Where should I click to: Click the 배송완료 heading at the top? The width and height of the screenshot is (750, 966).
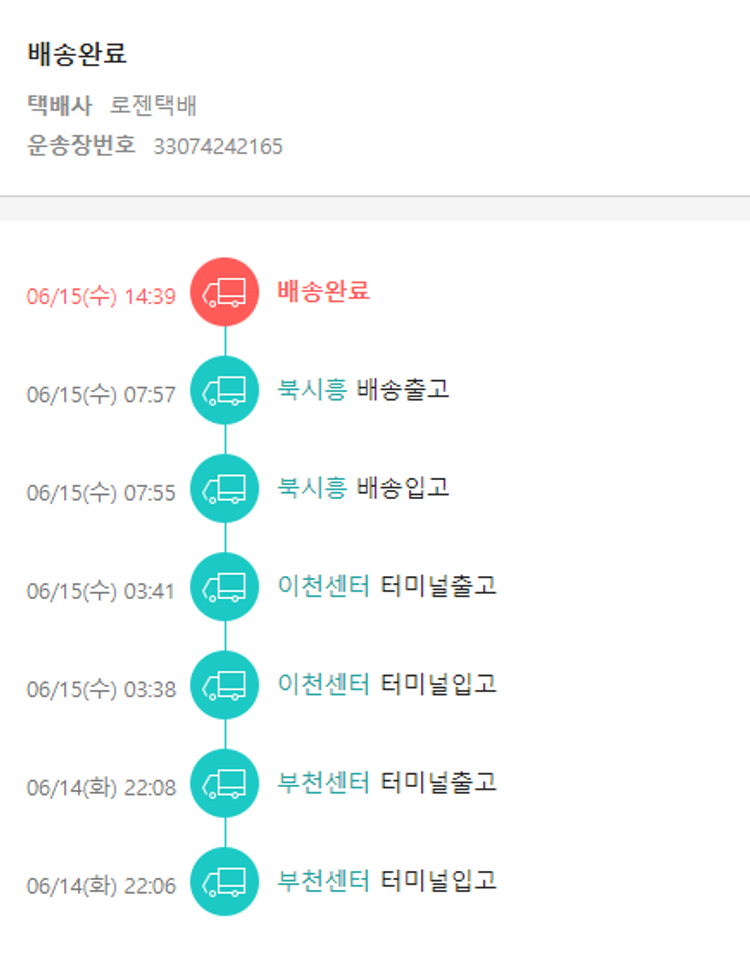tap(77, 54)
